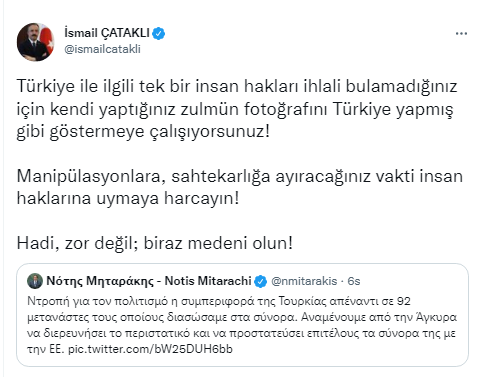
Task: Click the tweet paragraph starting "Türkiye ile ilgili"
Action: 237,109
